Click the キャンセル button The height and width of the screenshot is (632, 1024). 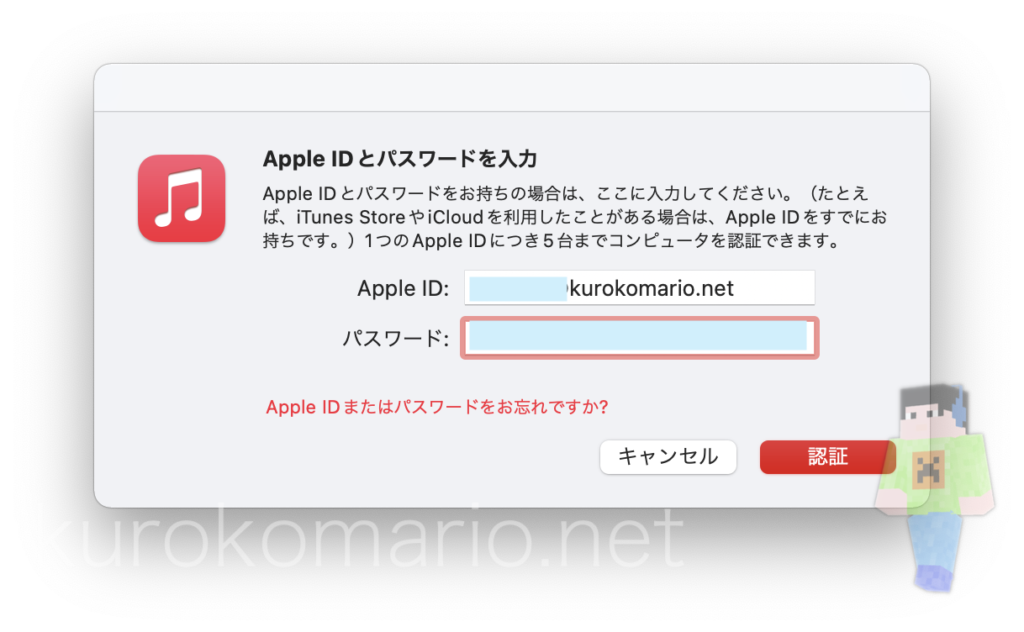[x=667, y=456]
